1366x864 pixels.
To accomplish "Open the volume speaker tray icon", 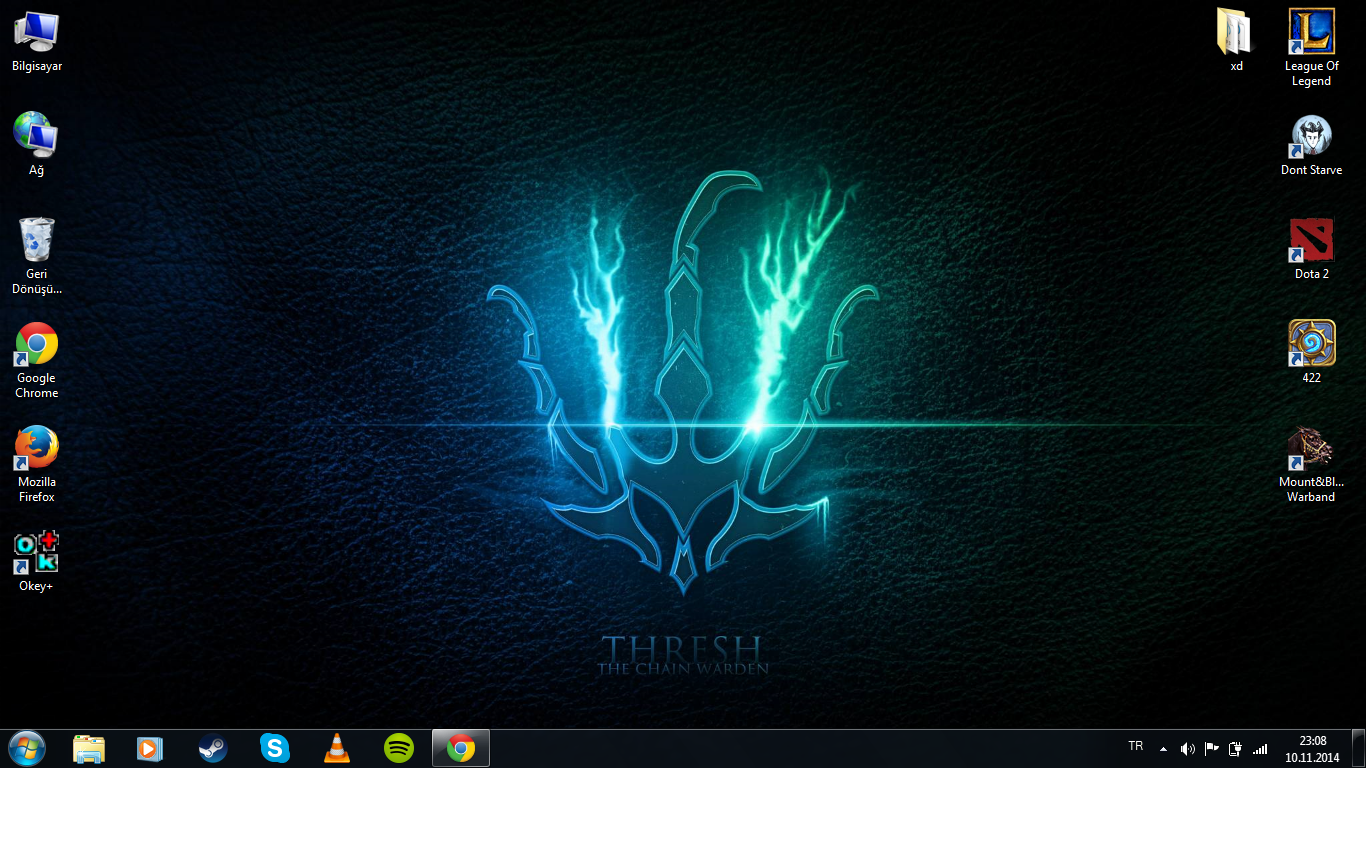I will pos(1187,748).
